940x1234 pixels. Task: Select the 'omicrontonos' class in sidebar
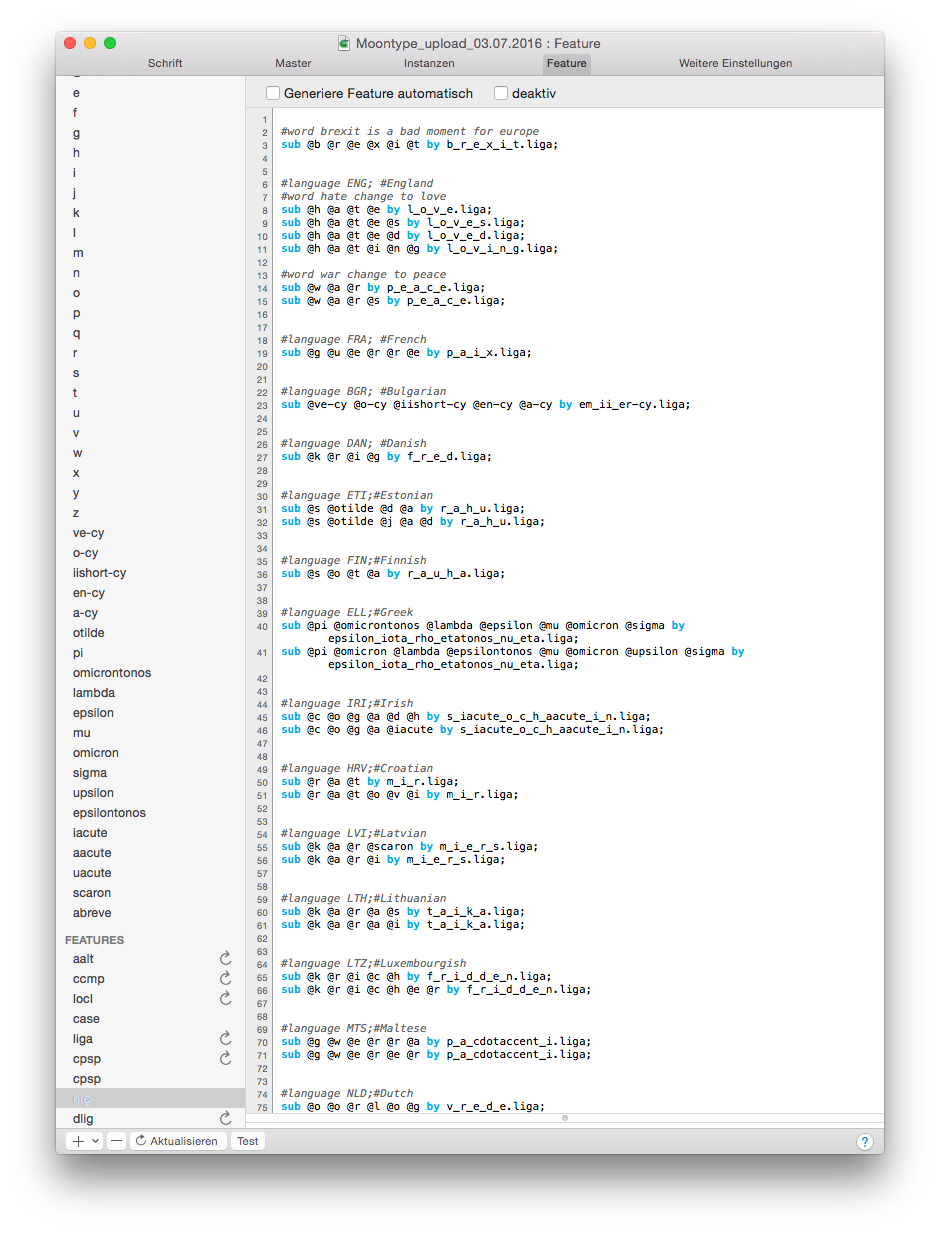(x=112, y=673)
